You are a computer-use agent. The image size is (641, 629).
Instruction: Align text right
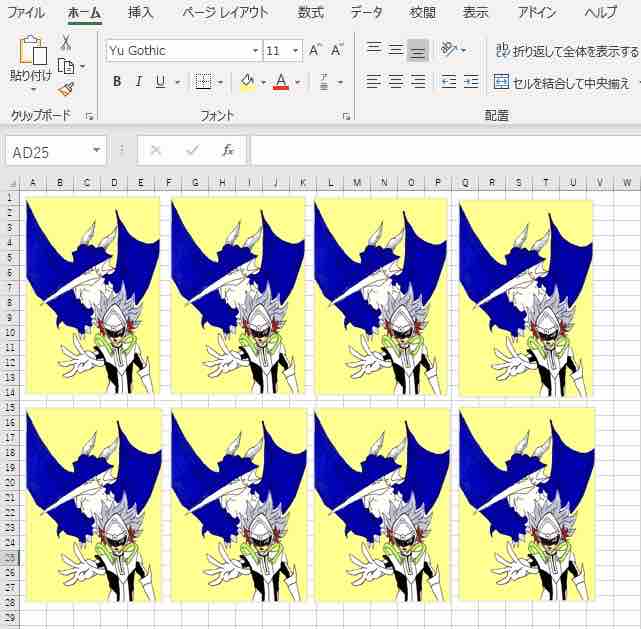click(418, 82)
